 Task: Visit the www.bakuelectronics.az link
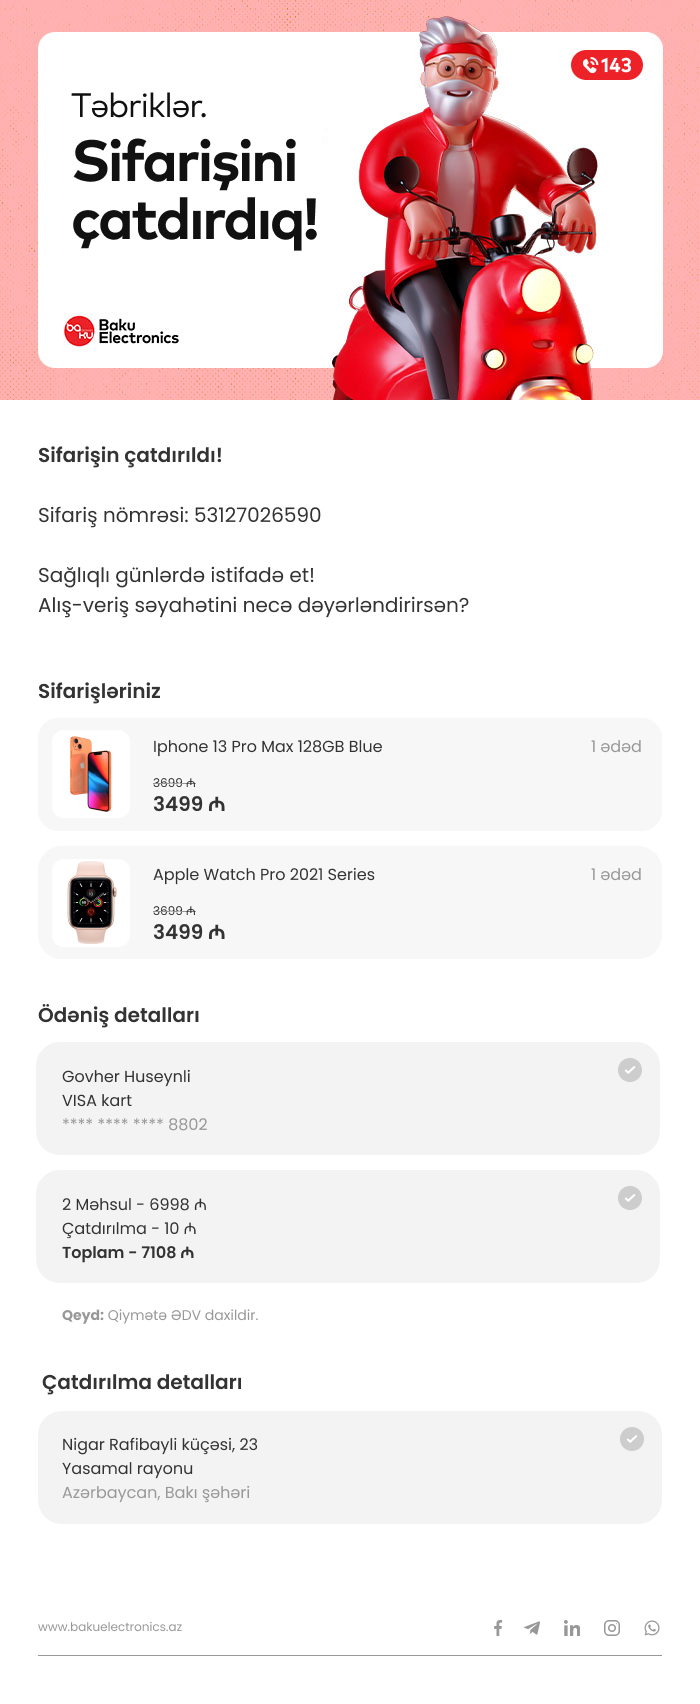(x=110, y=1627)
